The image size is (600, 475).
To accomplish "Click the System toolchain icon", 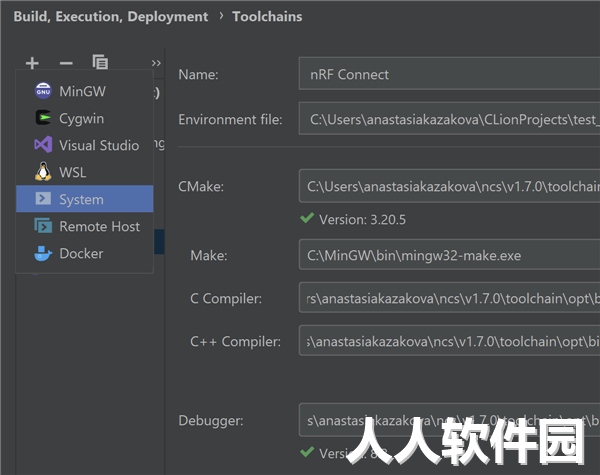I will coord(43,199).
